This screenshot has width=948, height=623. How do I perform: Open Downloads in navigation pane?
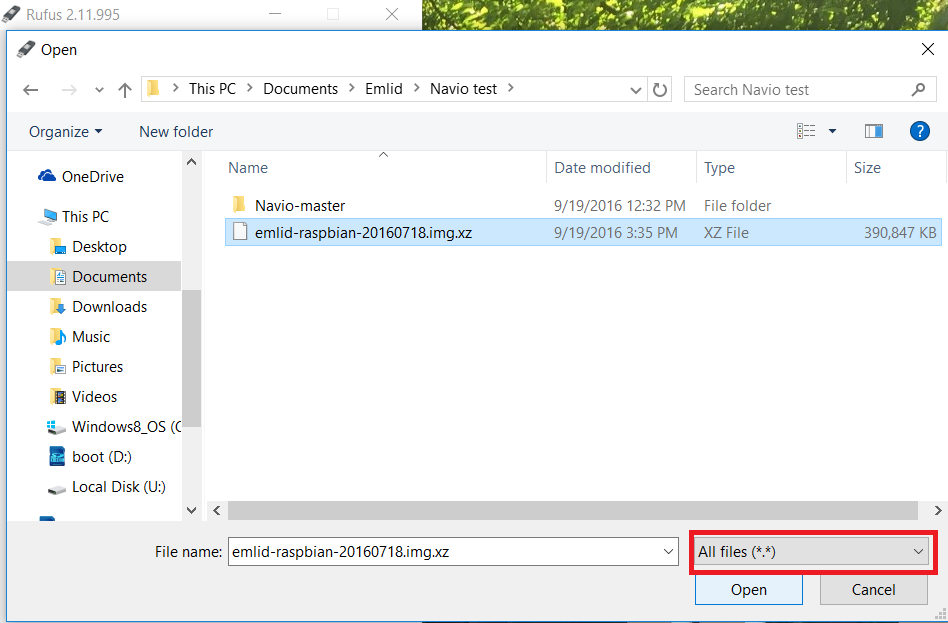coord(109,307)
